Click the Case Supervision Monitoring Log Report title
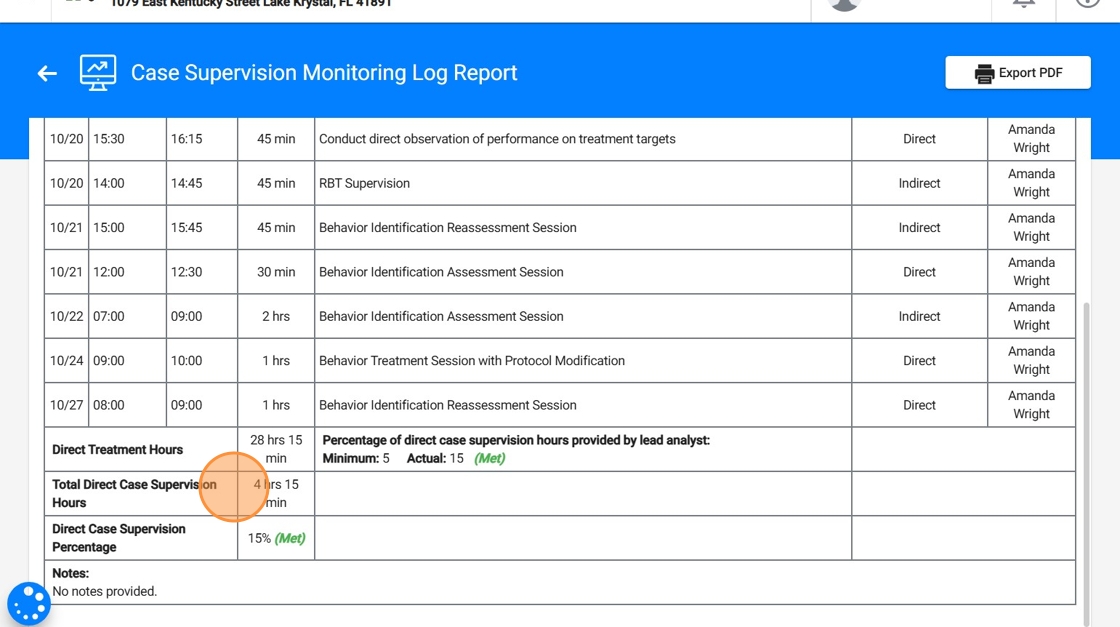The image size is (1120, 627). click(x=324, y=73)
